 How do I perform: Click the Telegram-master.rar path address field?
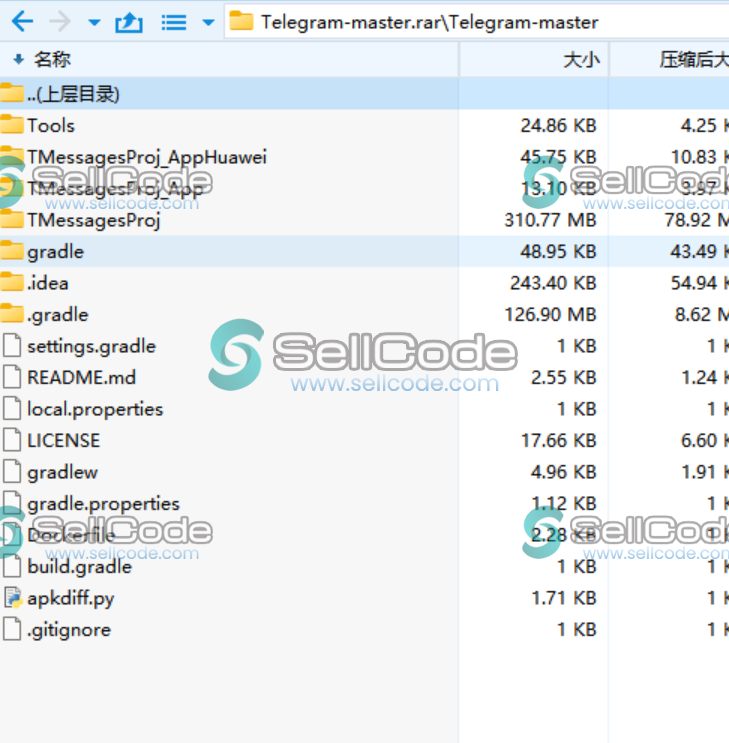[476, 22]
